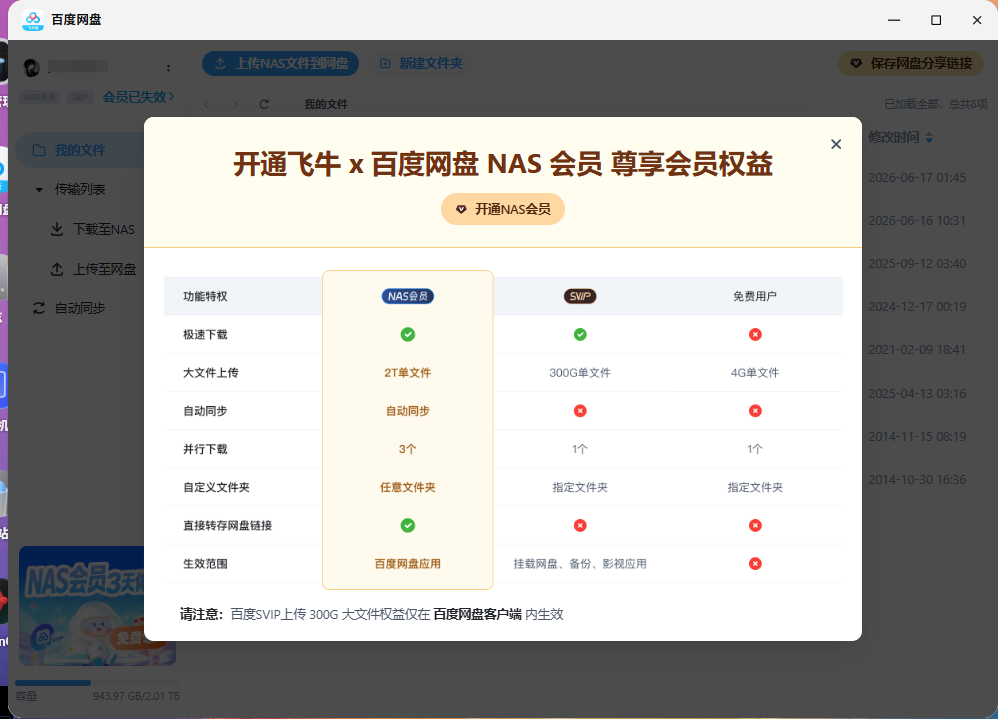Click the 3个 parallel download value

pyautogui.click(x=407, y=449)
